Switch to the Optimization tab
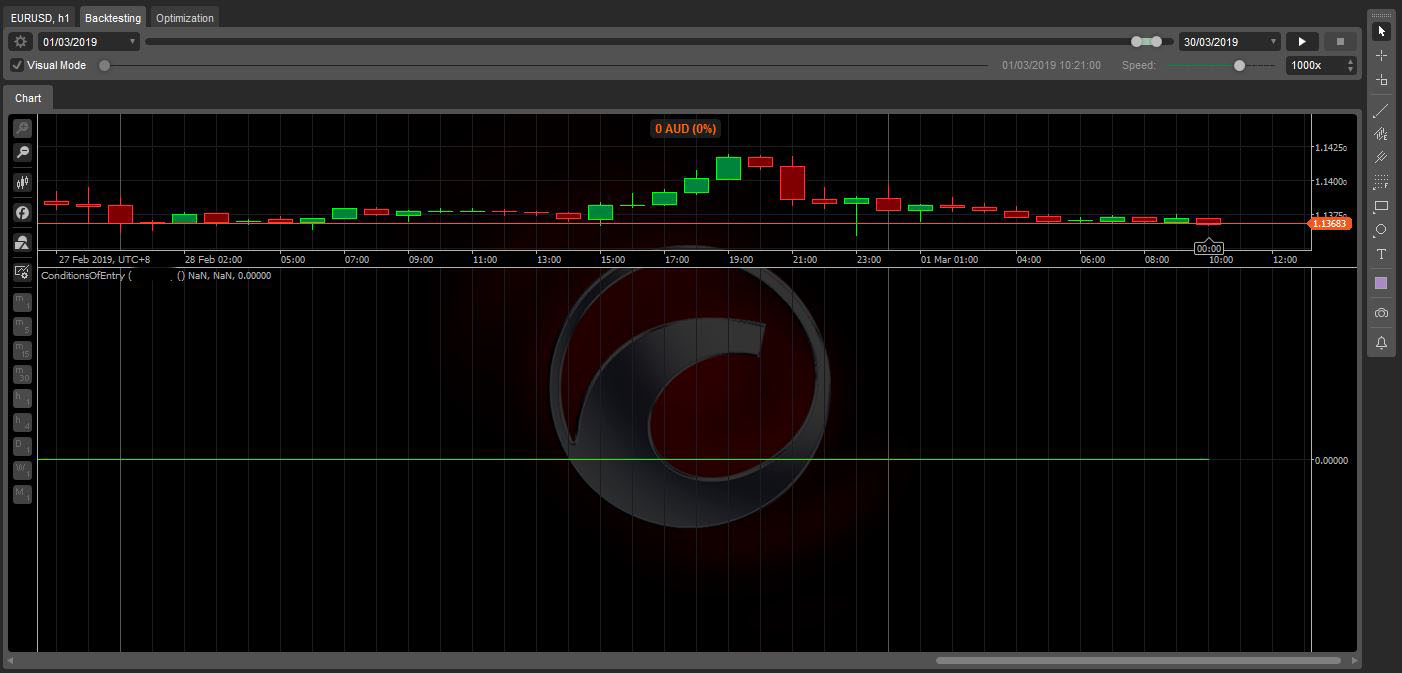This screenshot has width=1402, height=673. point(185,18)
